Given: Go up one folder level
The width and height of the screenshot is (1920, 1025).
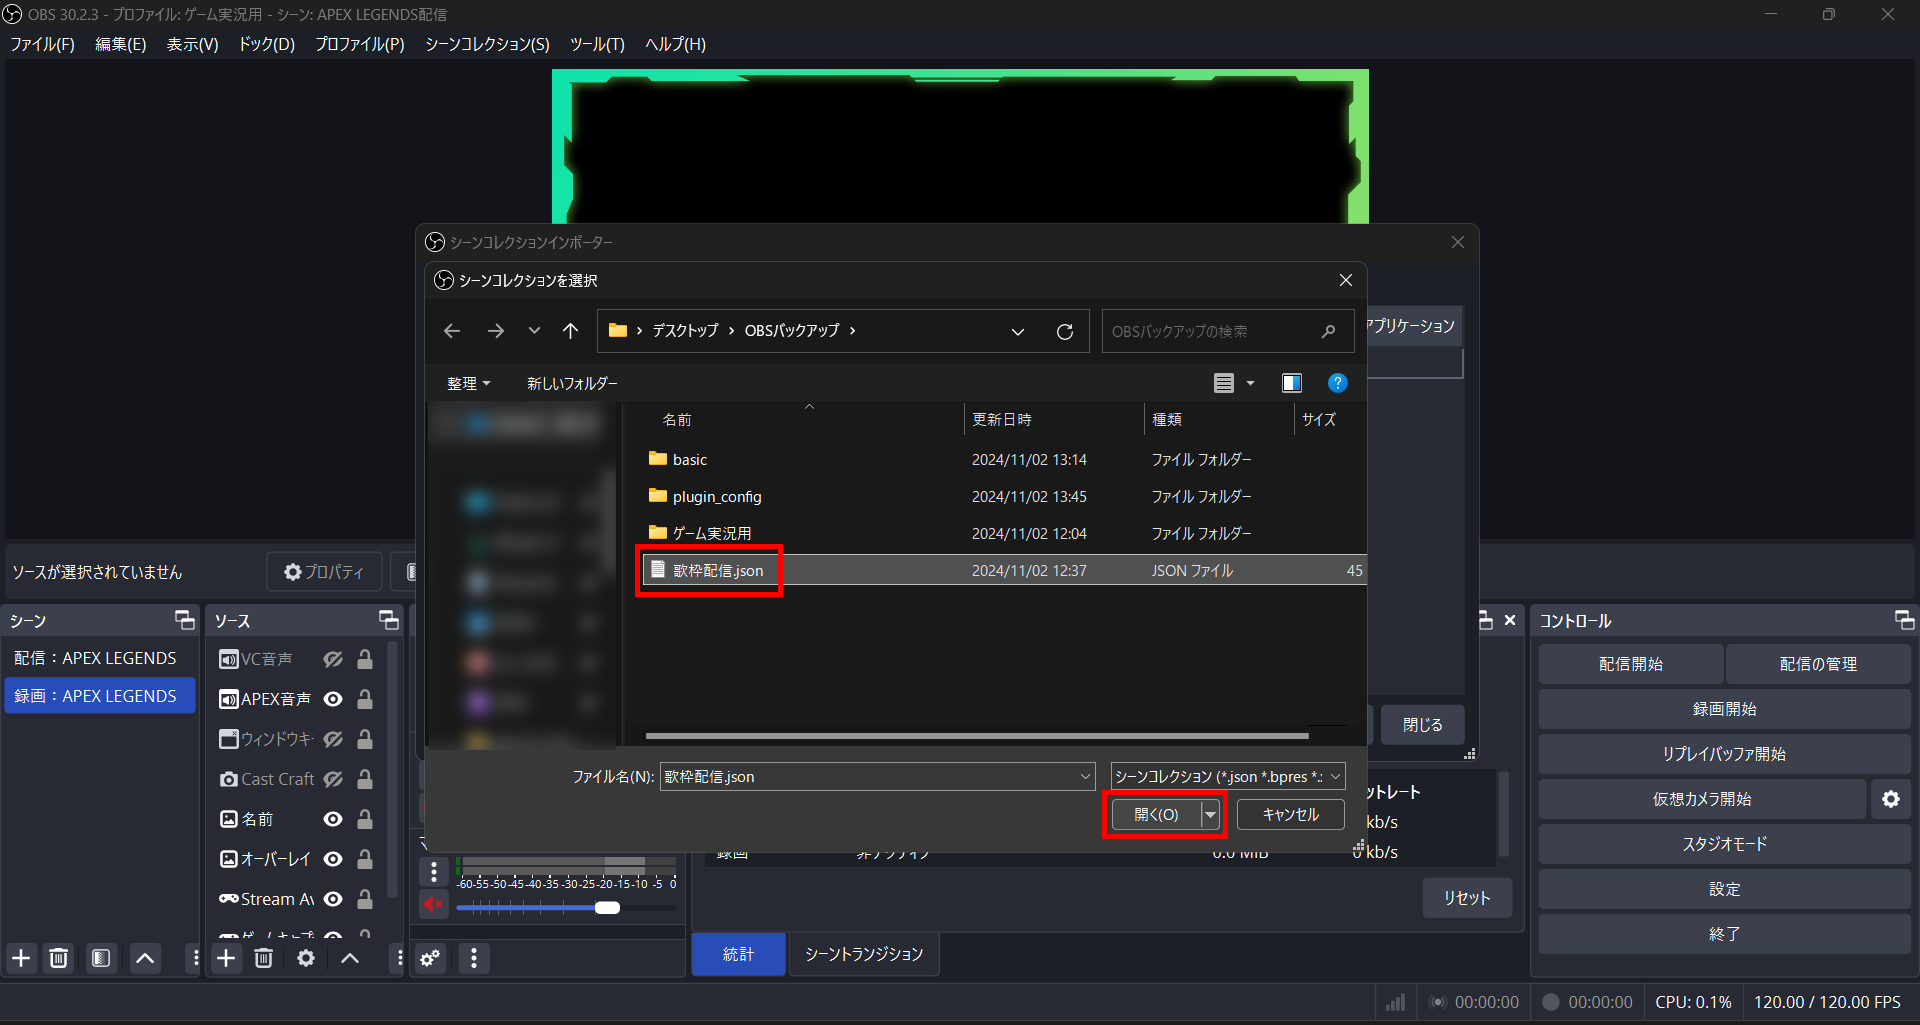Looking at the screenshot, I should [x=570, y=331].
